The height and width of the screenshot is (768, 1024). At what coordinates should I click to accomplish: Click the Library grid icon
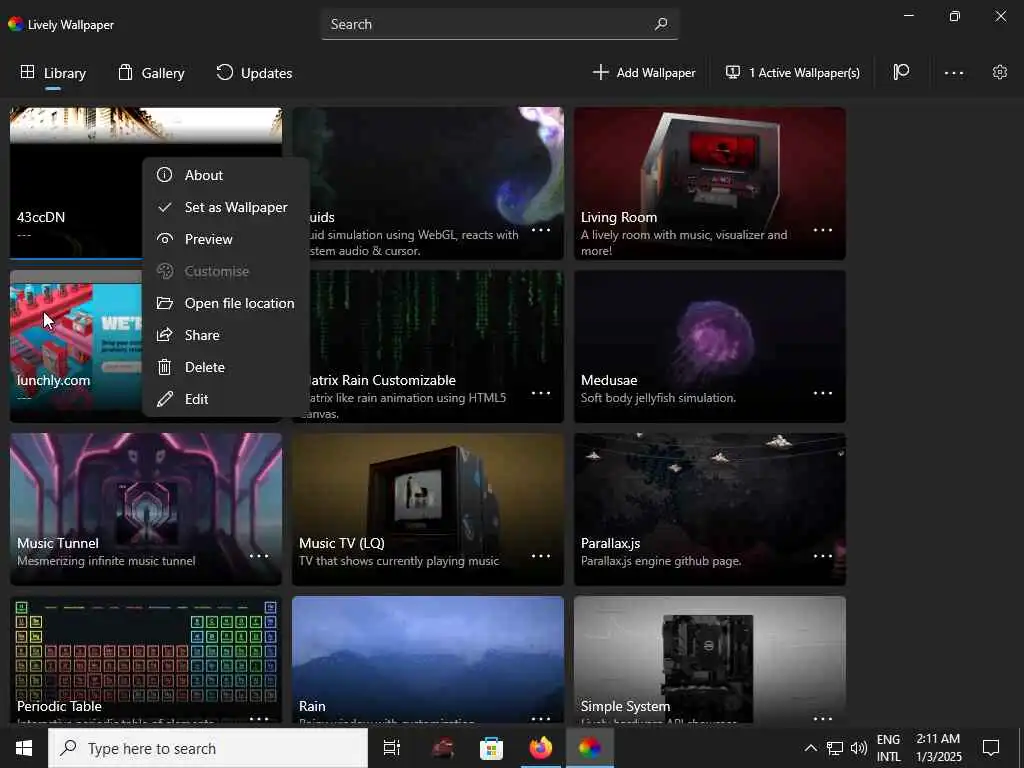(x=27, y=72)
